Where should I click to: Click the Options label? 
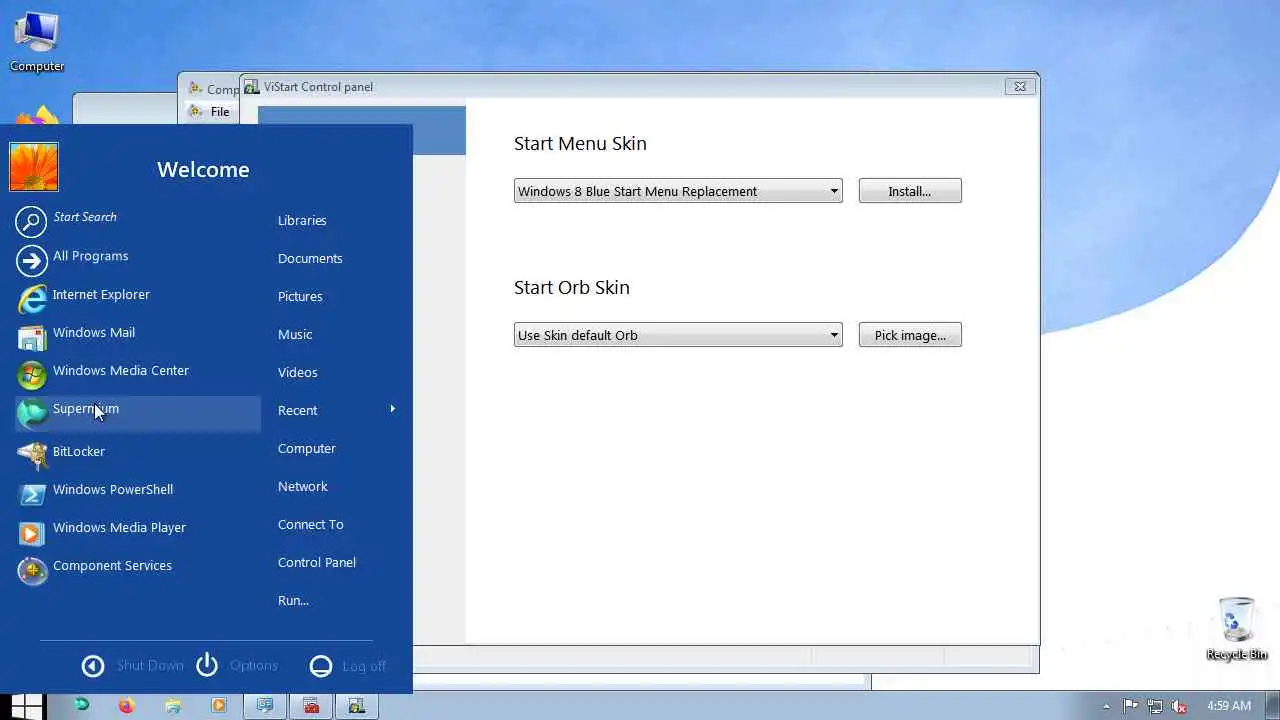(253, 665)
